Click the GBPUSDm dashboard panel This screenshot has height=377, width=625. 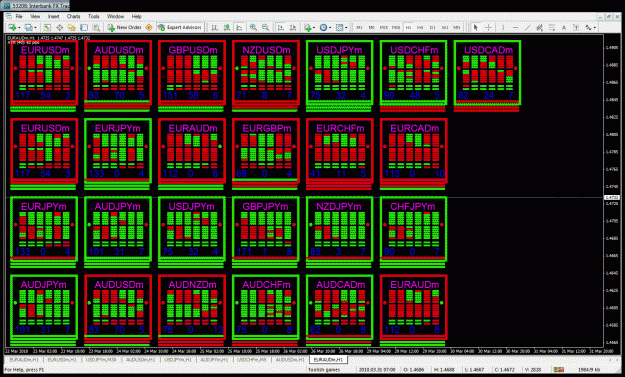(x=192, y=72)
